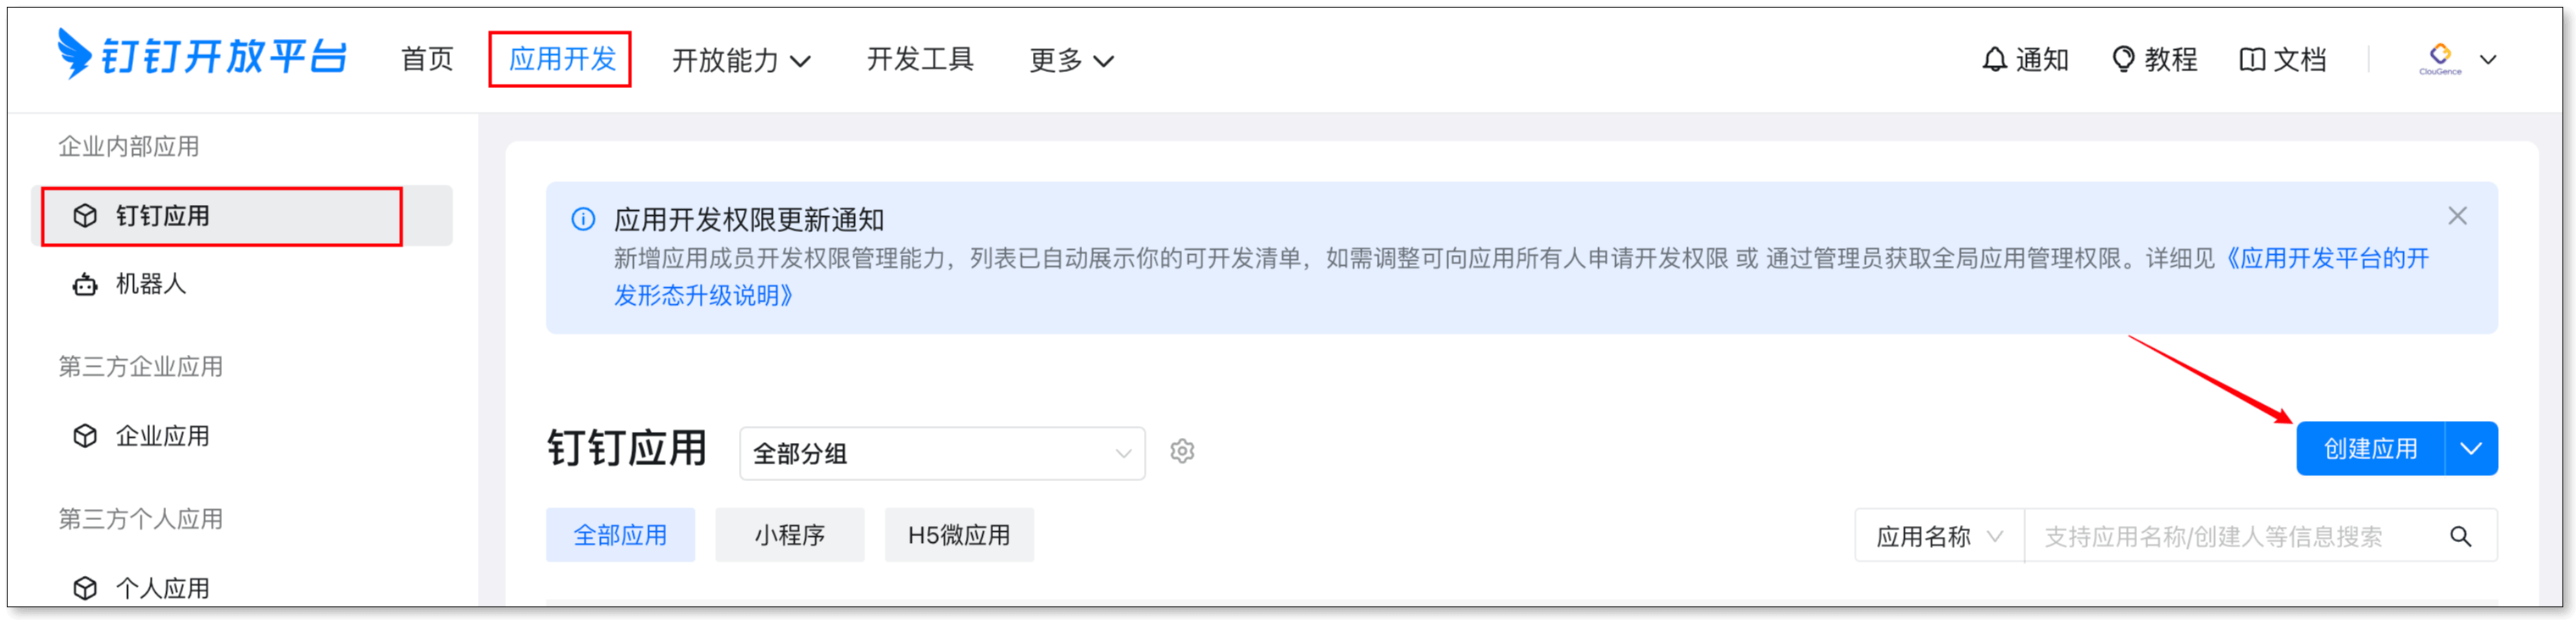Screen dimensions: 2576x620
Task: Click the group settings gear icon
Action: coord(1182,452)
